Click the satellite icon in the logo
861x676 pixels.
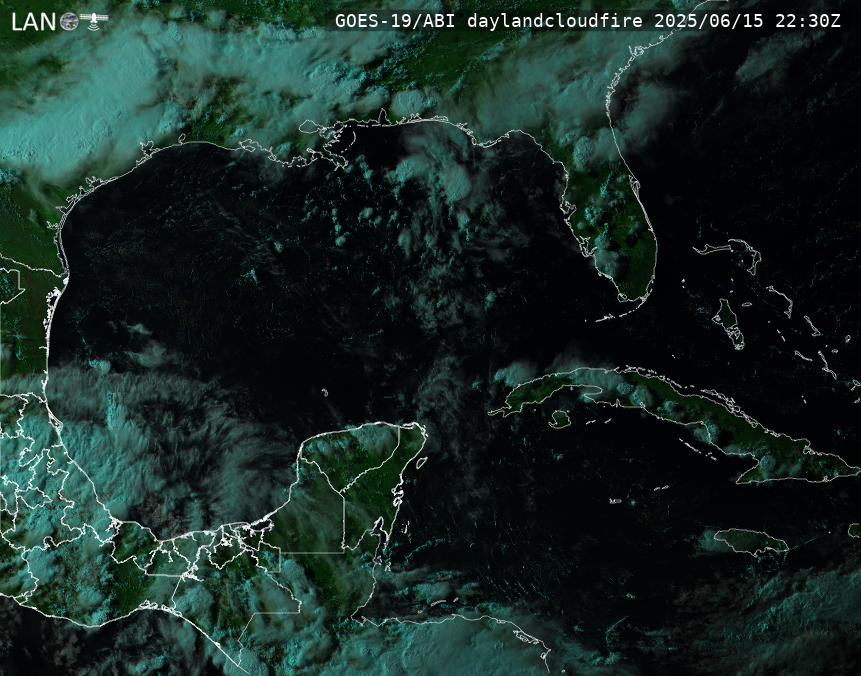94,20
